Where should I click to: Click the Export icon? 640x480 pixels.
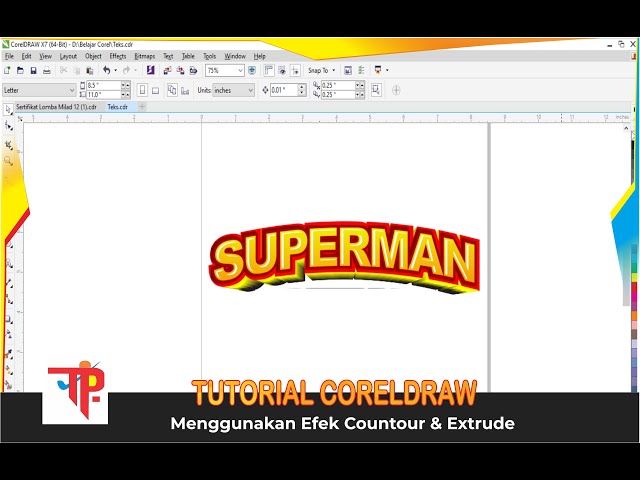tap(180, 70)
